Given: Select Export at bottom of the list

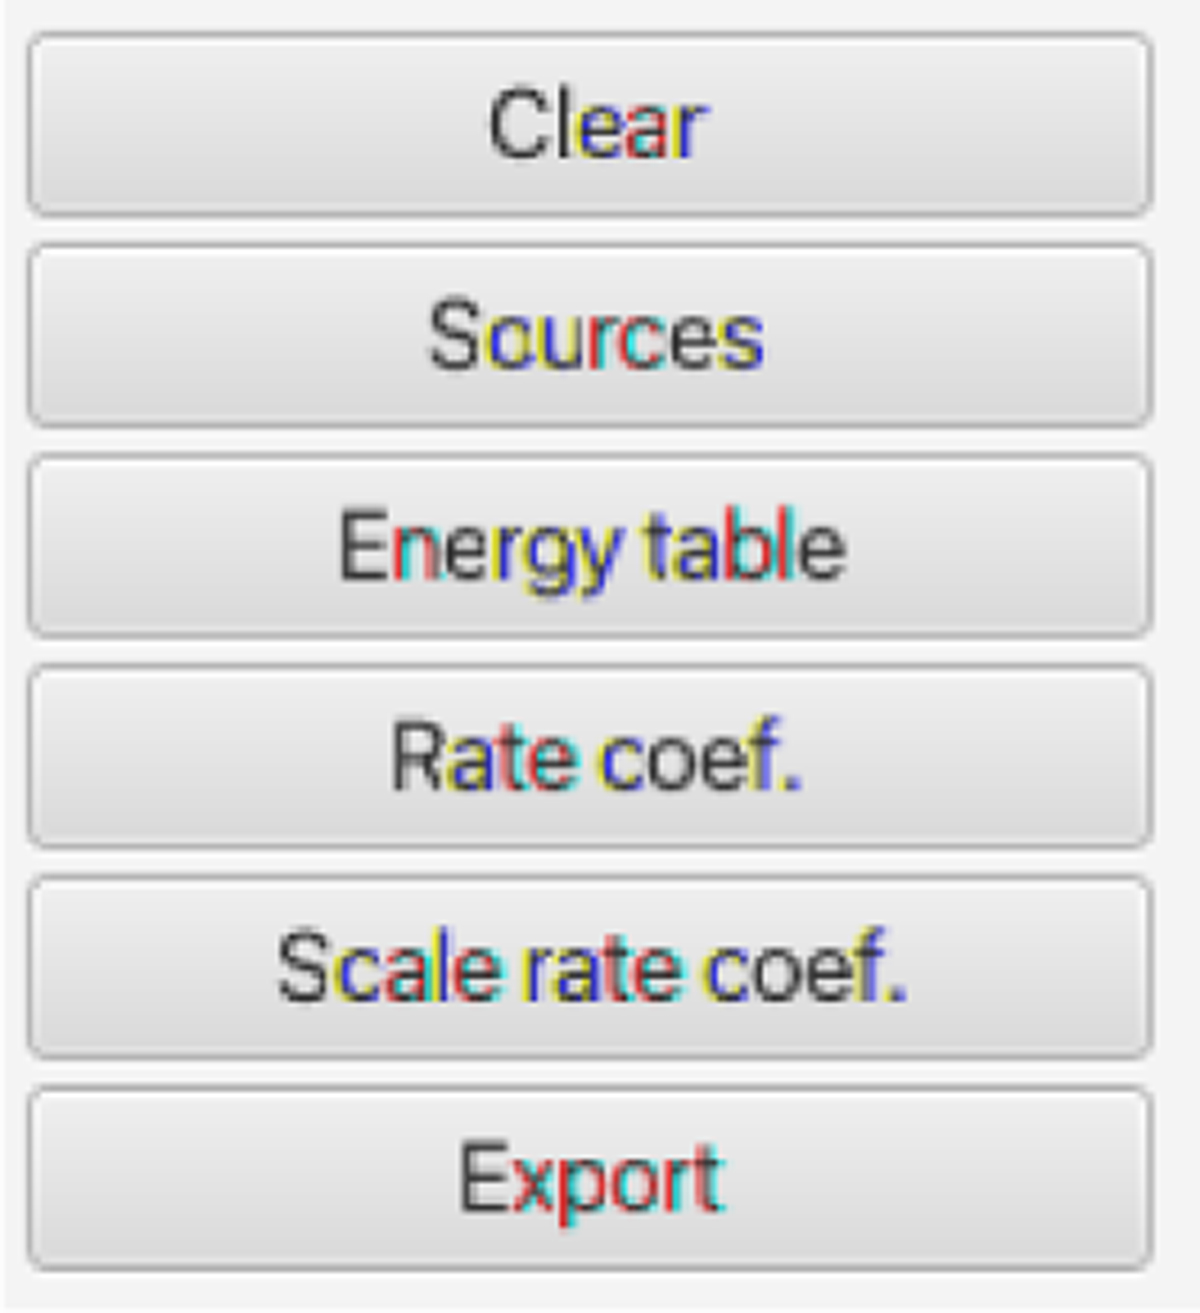Looking at the screenshot, I should [590, 1178].
